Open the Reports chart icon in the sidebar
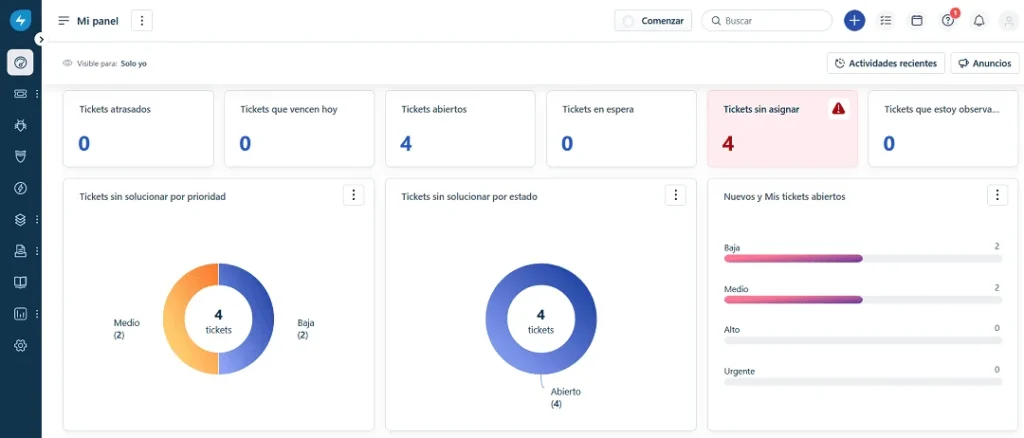Viewport: 1024px width, 438px height. tap(20, 313)
